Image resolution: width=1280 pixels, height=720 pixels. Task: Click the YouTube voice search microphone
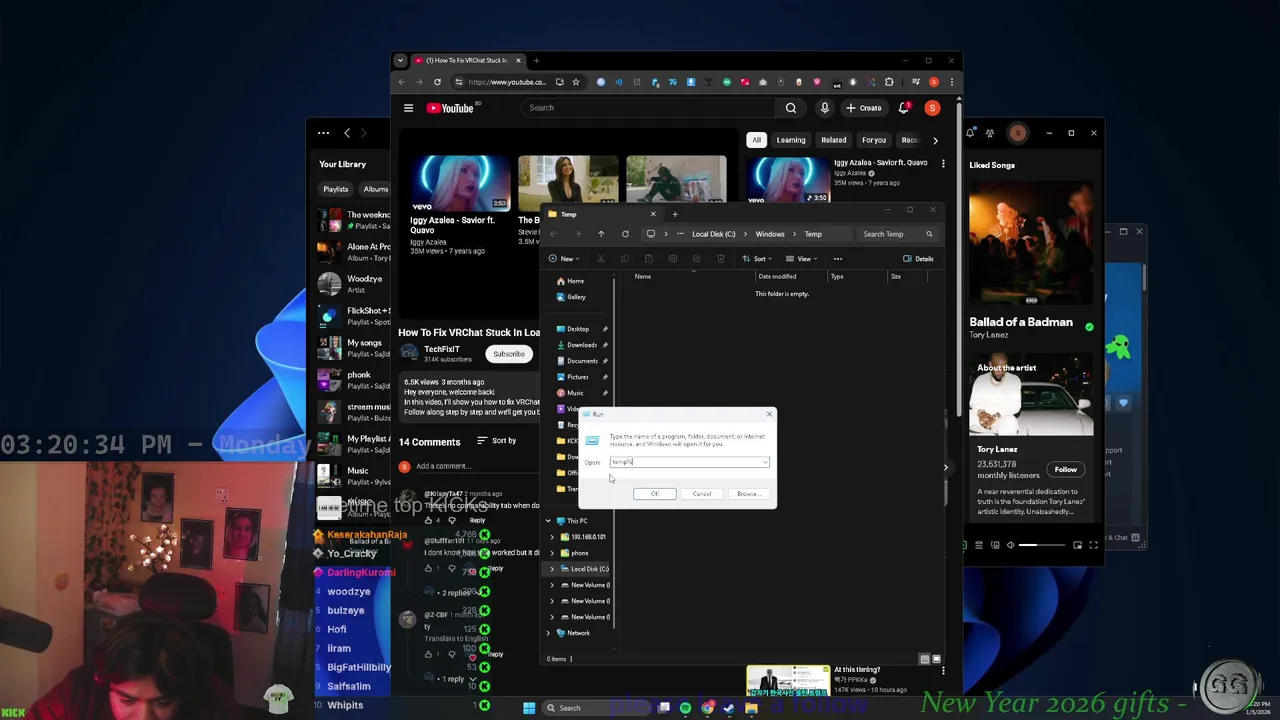pyautogui.click(x=825, y=108)
